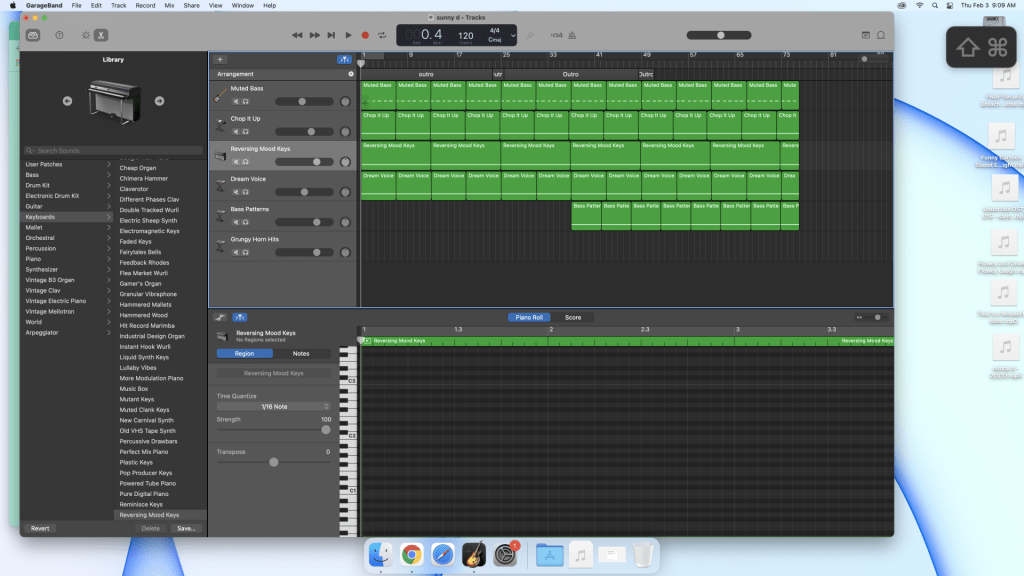
Task: Open the Mix menu in the menu bar
Action: tap(169, 5)
